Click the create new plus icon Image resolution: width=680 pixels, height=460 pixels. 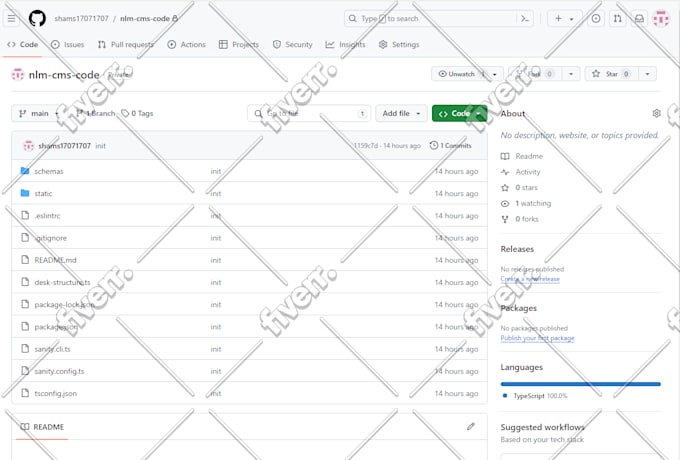pyautogui.click(x=558, y=18)
